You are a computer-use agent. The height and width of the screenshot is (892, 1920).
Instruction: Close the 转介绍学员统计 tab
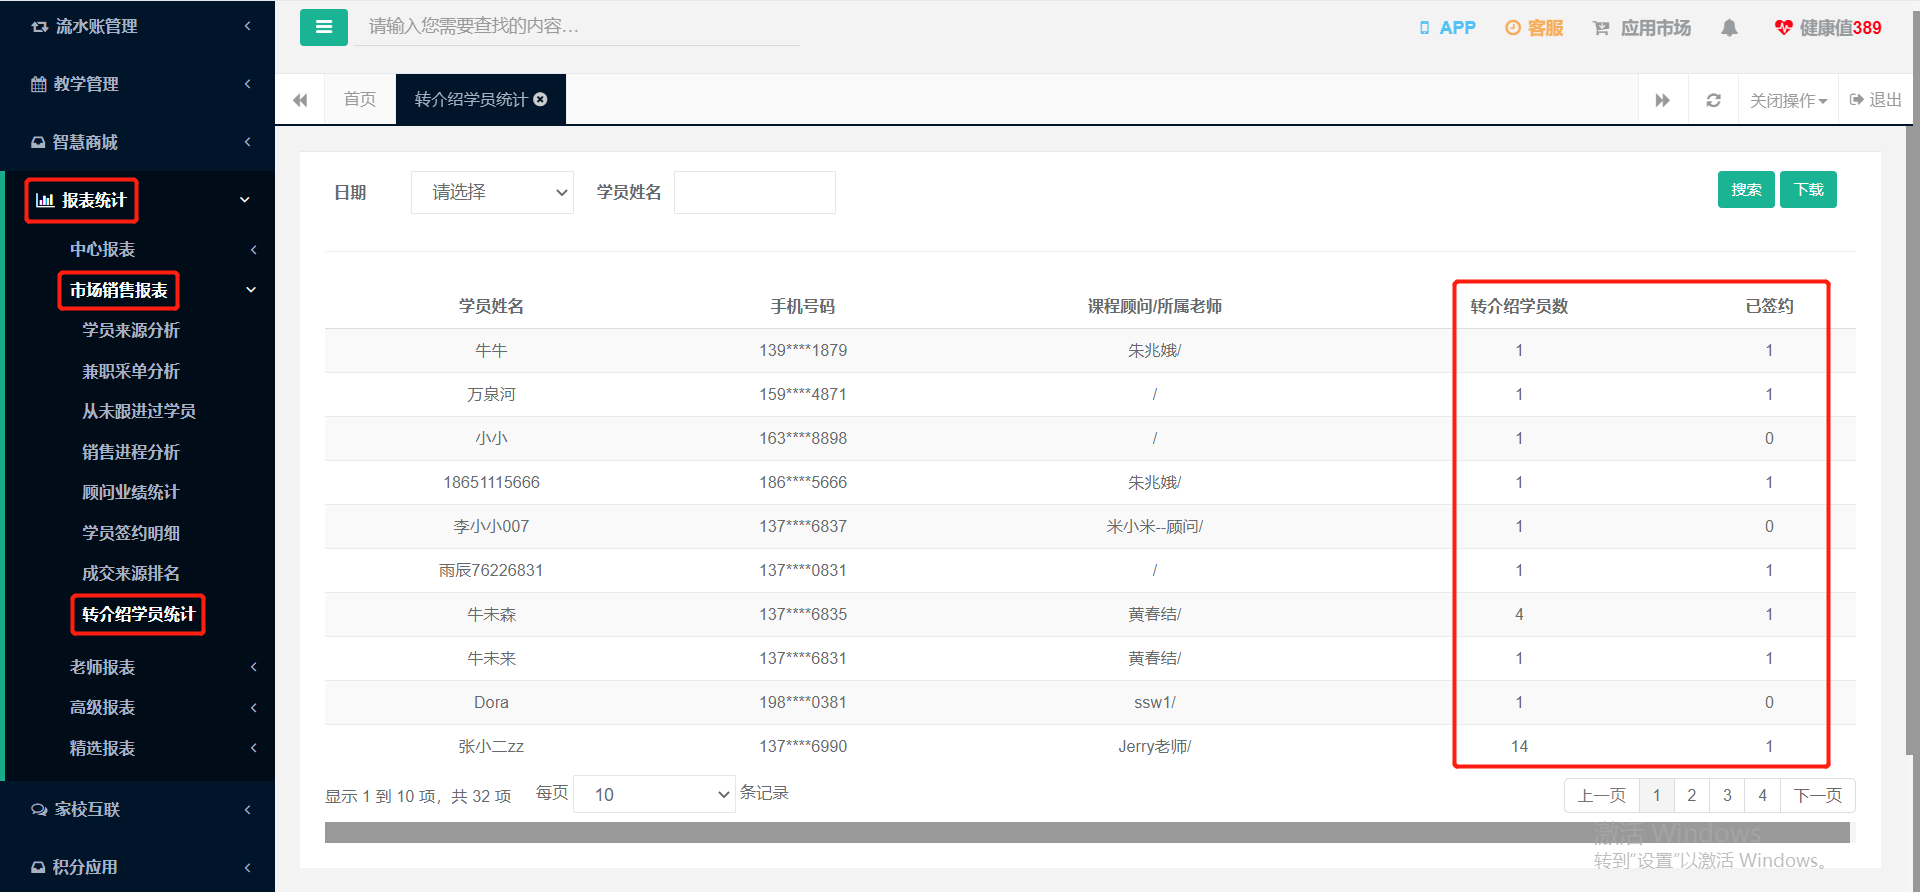click(x=541, y=99)
